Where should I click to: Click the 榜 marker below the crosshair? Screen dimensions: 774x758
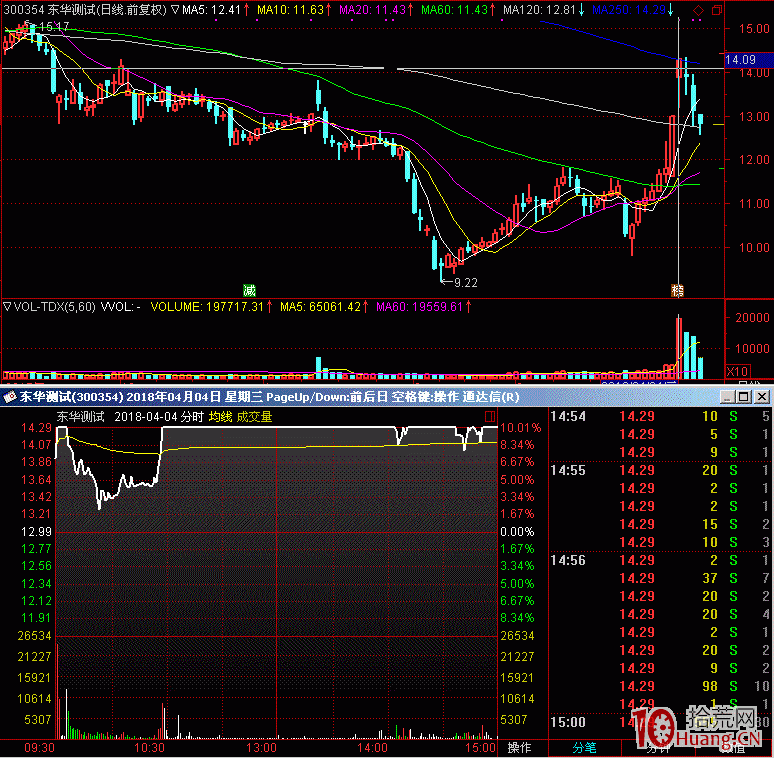(677, 290)
